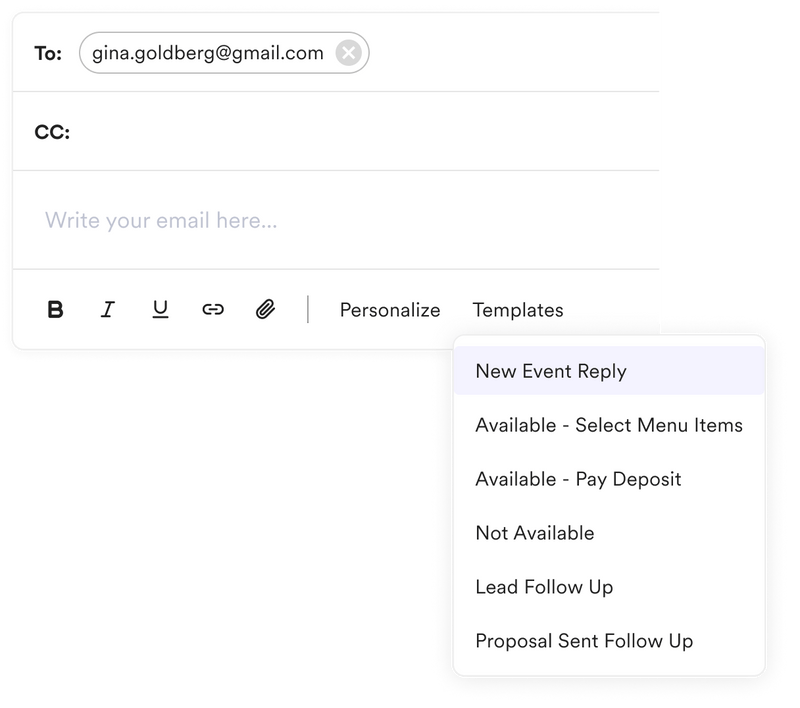Image resolution: width=800 pixels, height=708 pixels.
Task: Pick the Available - Pay Deposit template
Action: tap(578, 479)
